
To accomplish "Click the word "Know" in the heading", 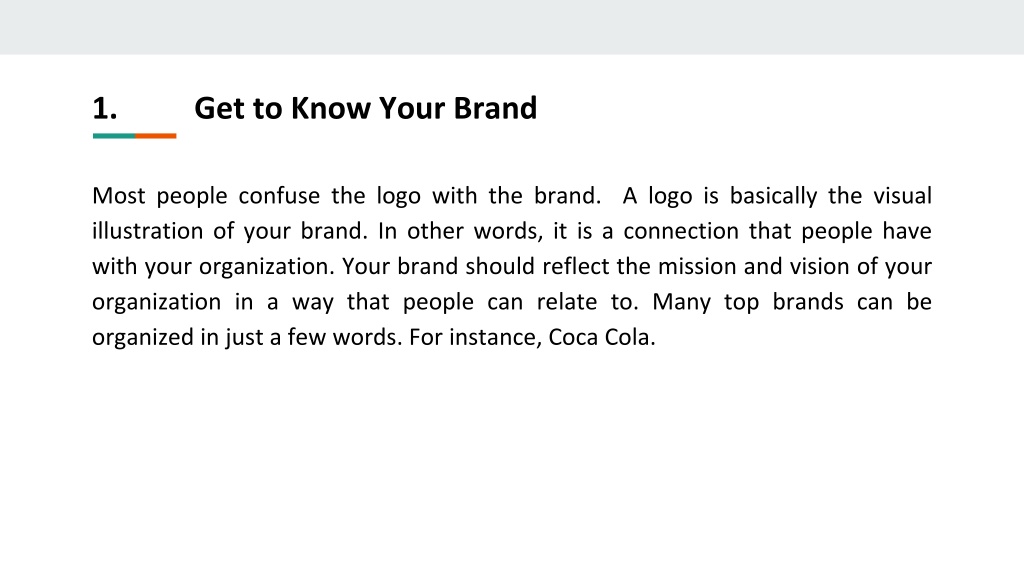I will [x=330, y=108].
